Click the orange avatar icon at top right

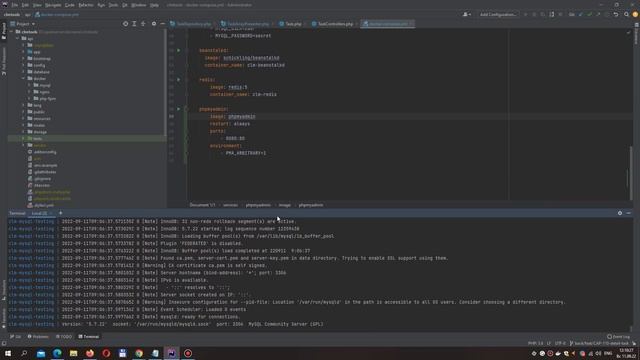coord(635,15)
